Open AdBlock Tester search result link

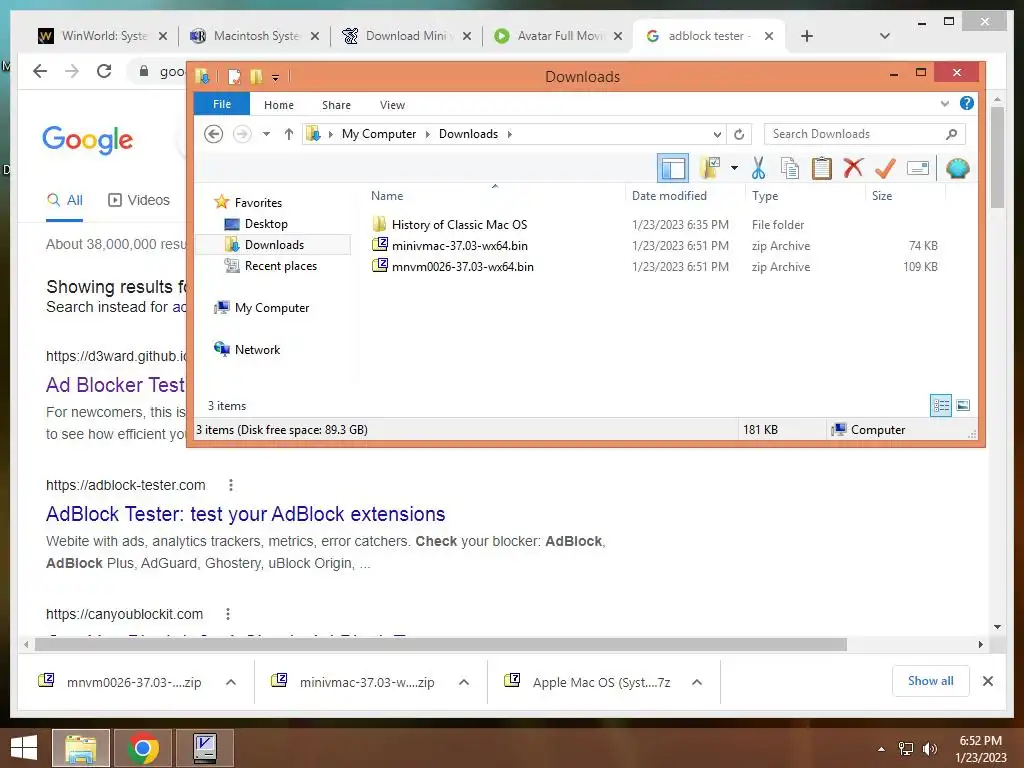(x=246, y=514)
